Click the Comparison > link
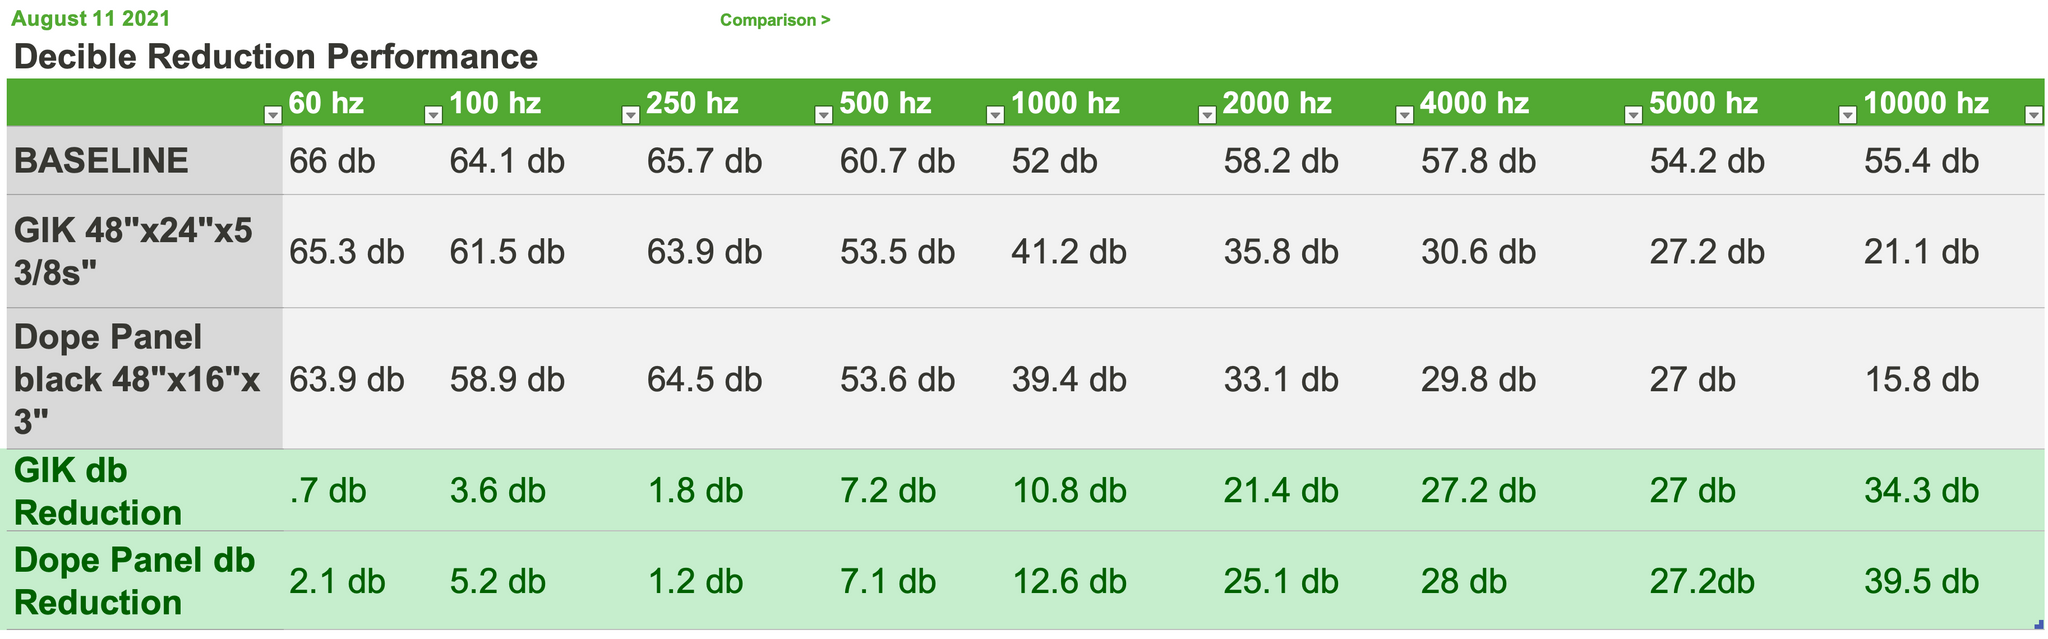Viewport: 2048px width, 639px height. [x=775, y=20]
